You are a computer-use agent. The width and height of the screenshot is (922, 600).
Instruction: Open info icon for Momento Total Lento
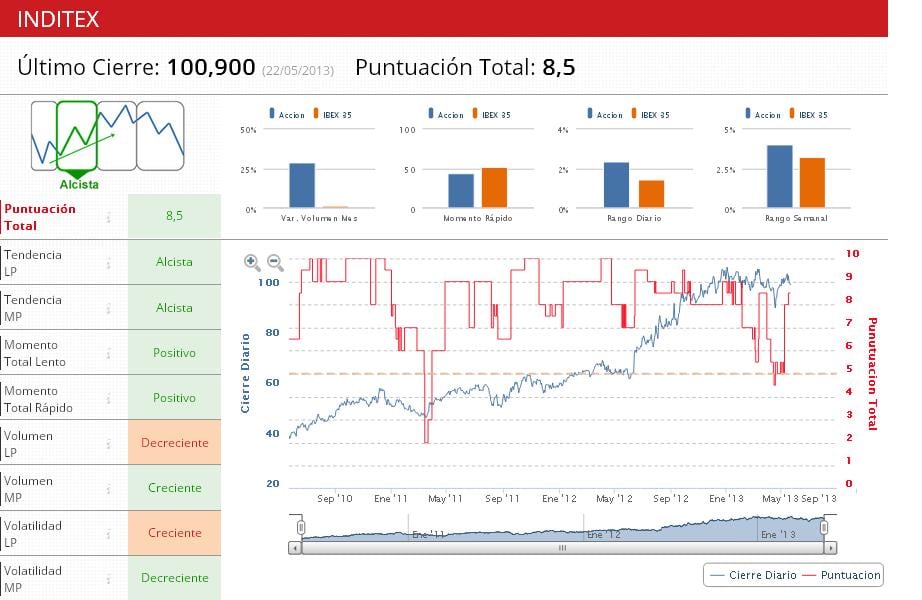tap(109, 354)
